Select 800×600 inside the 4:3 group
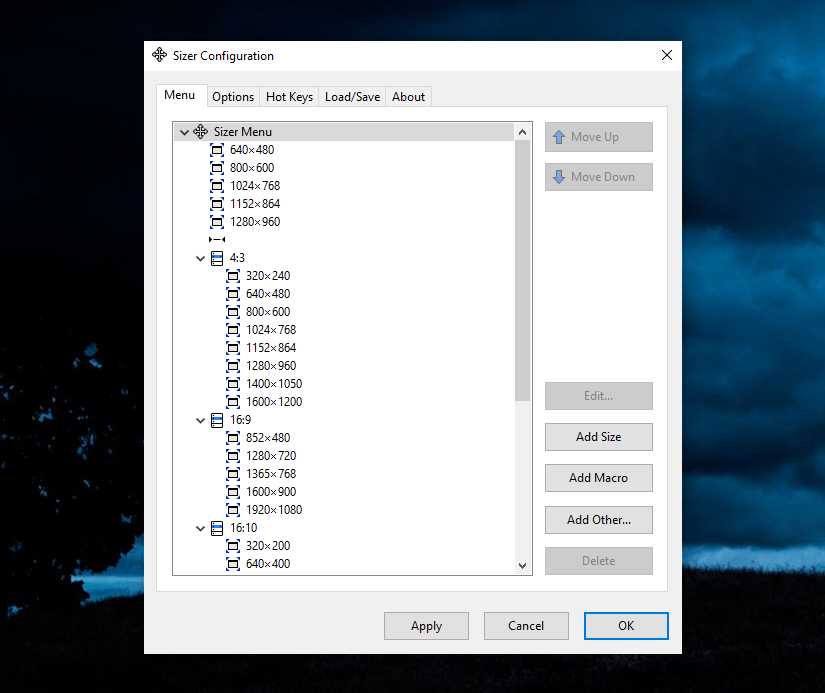 [x=268, y=312]
